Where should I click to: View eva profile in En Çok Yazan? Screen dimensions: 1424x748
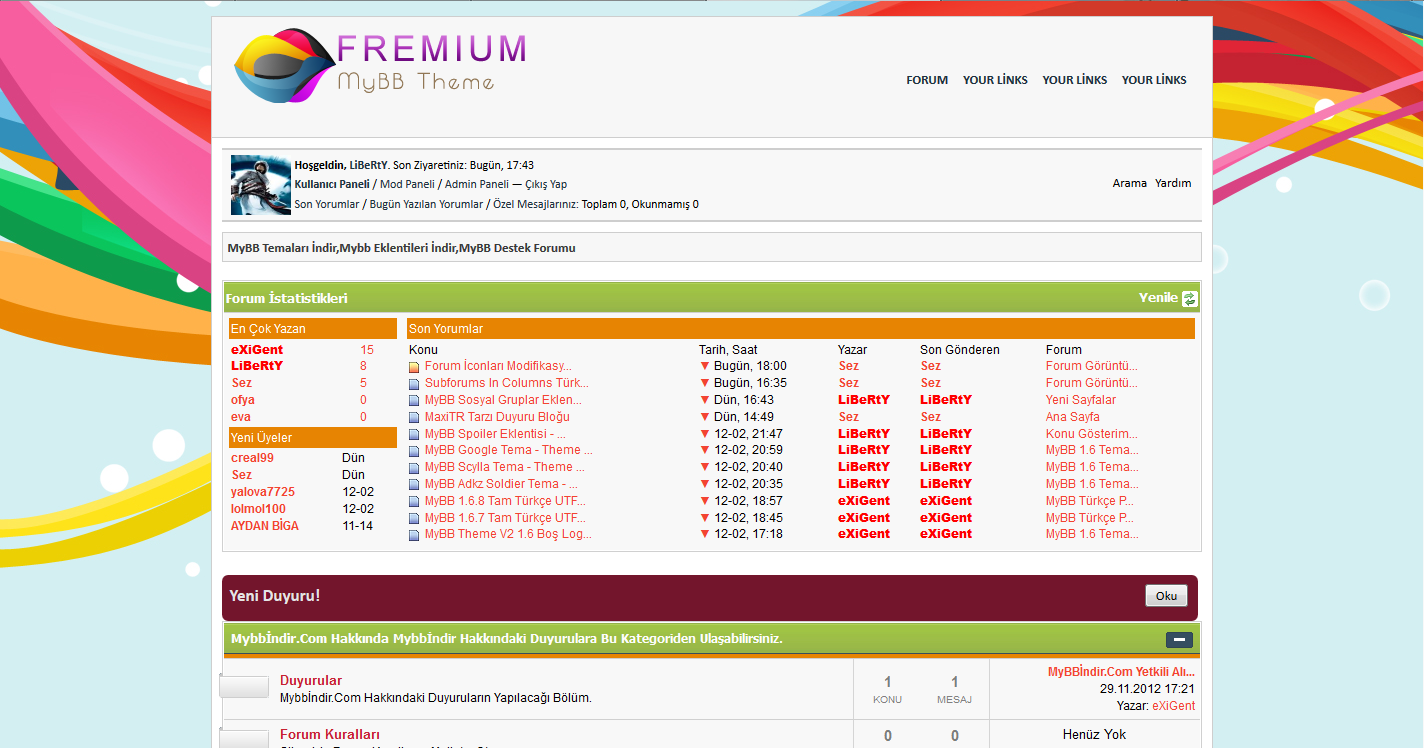coord(241,417)
